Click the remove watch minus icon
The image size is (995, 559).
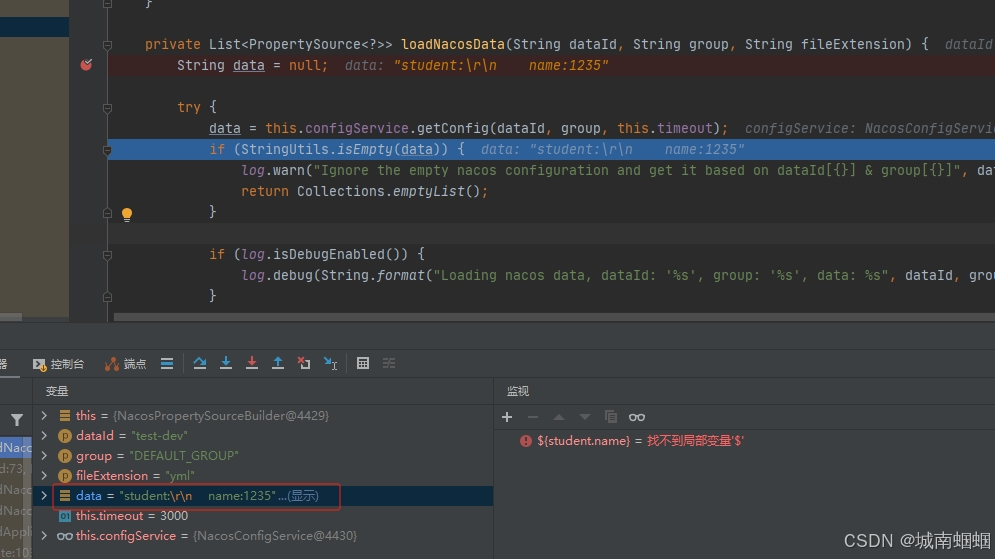(x=533, y=417)
